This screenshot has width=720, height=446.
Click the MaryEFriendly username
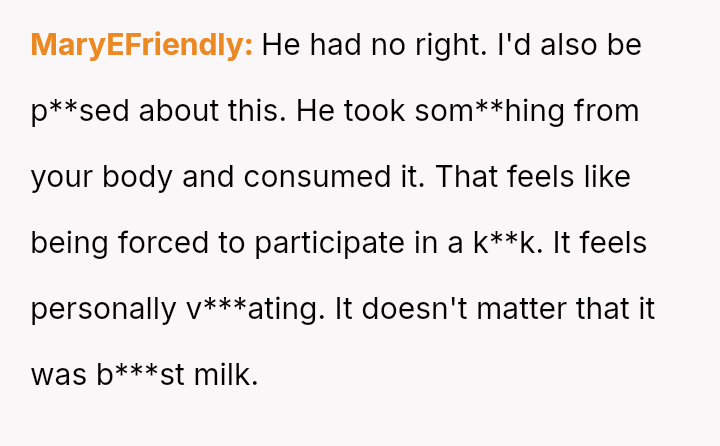pyautogui.click(x=142, y=45)
